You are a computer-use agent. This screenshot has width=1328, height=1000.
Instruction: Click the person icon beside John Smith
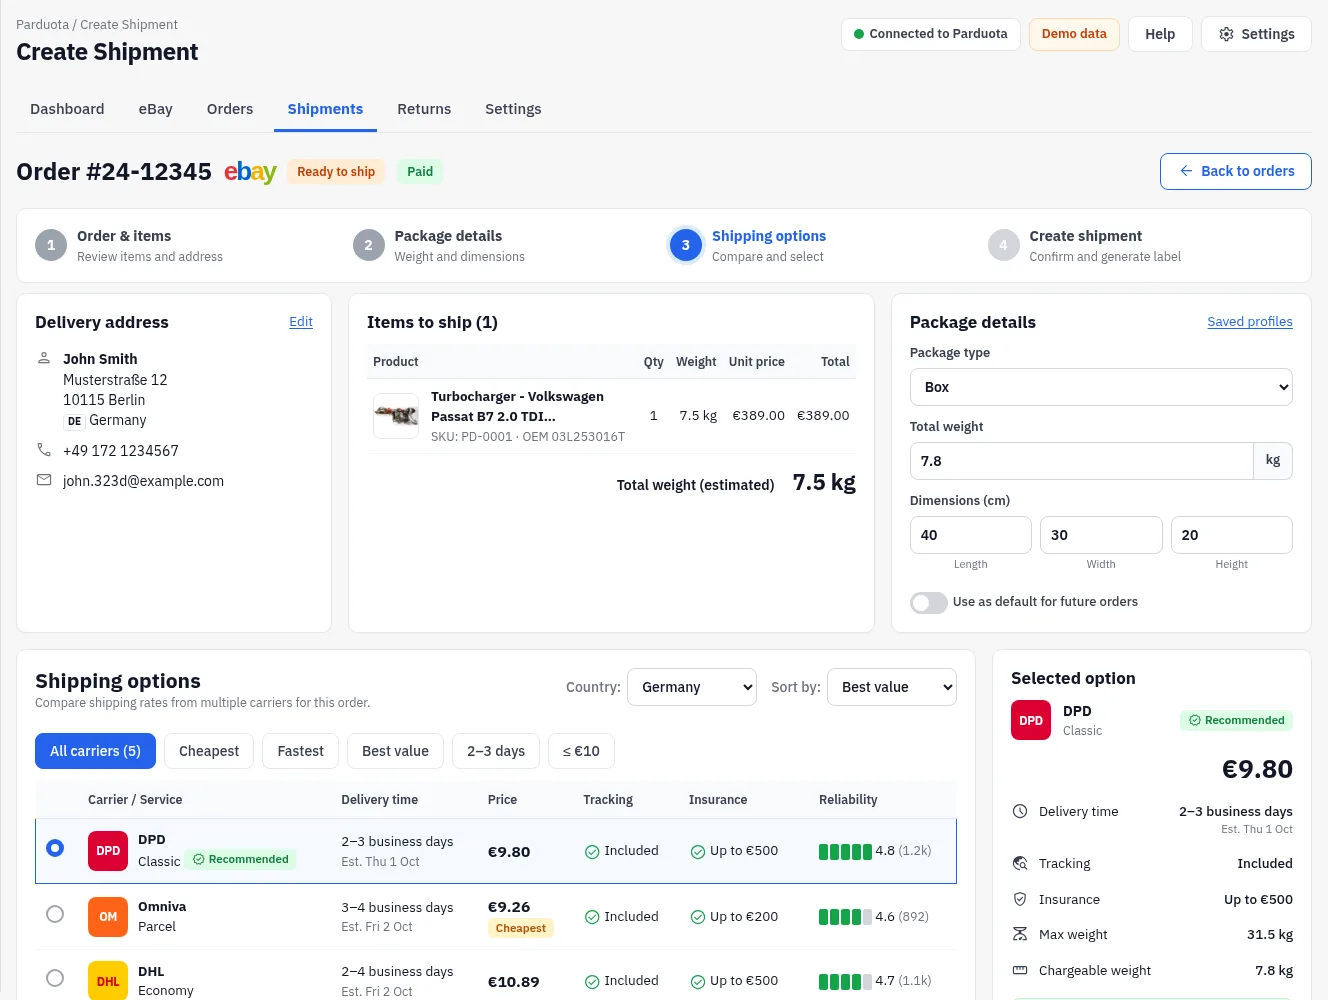point(44,358)
